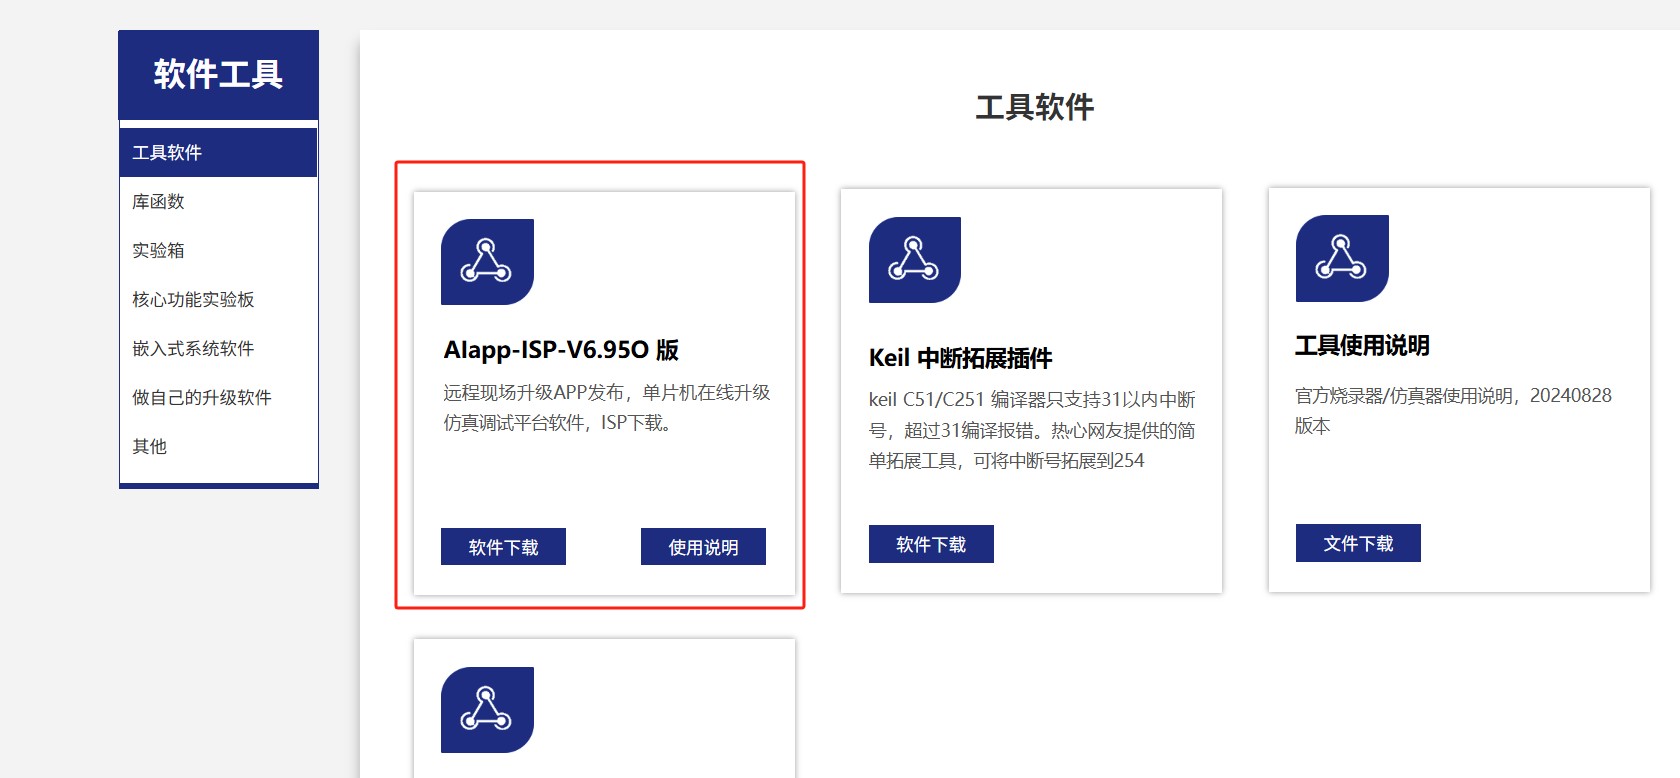This screenshot has height=778, width=1680.
Task: Download the Keil 中断拓展插件 software
Action: pos(931,544)
